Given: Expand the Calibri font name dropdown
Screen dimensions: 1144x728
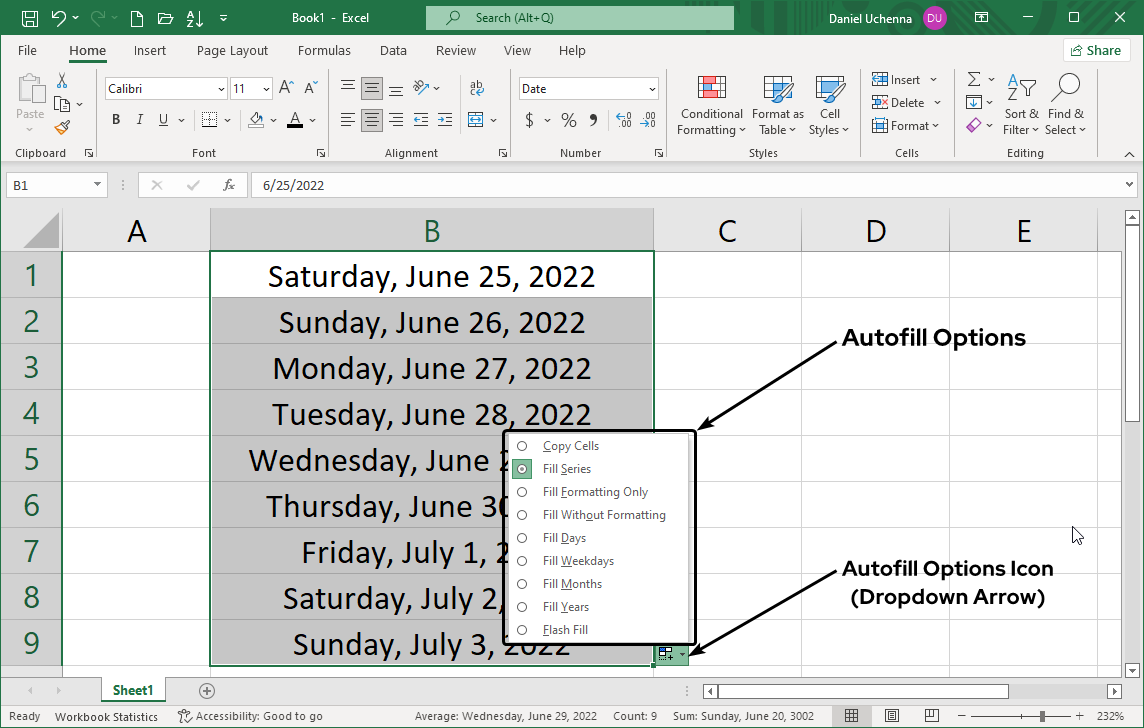Looking at the screenshot, I should [221, 89].
